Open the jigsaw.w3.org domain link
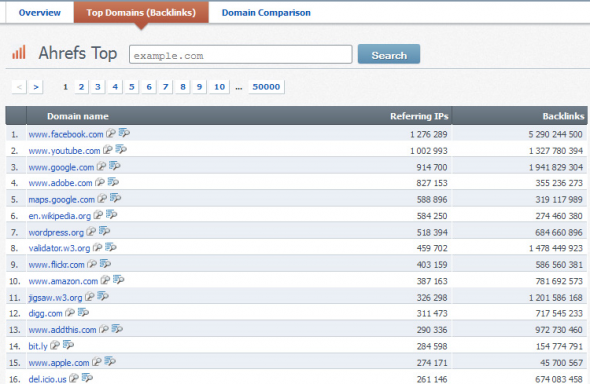Image resolution: width=590 pixels, height=384 pixels. tap(55, 297)
